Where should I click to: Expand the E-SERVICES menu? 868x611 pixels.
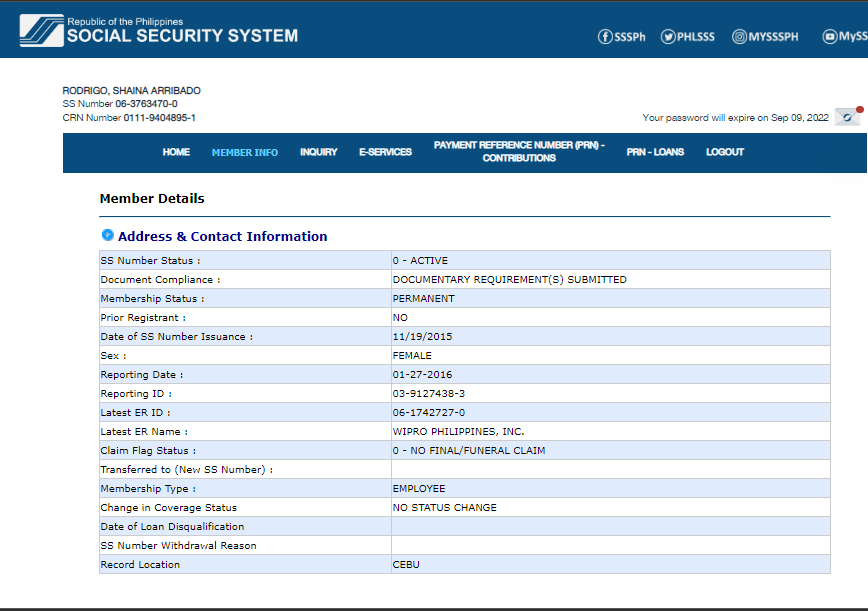pyautogui.click(x=385, y=152)
